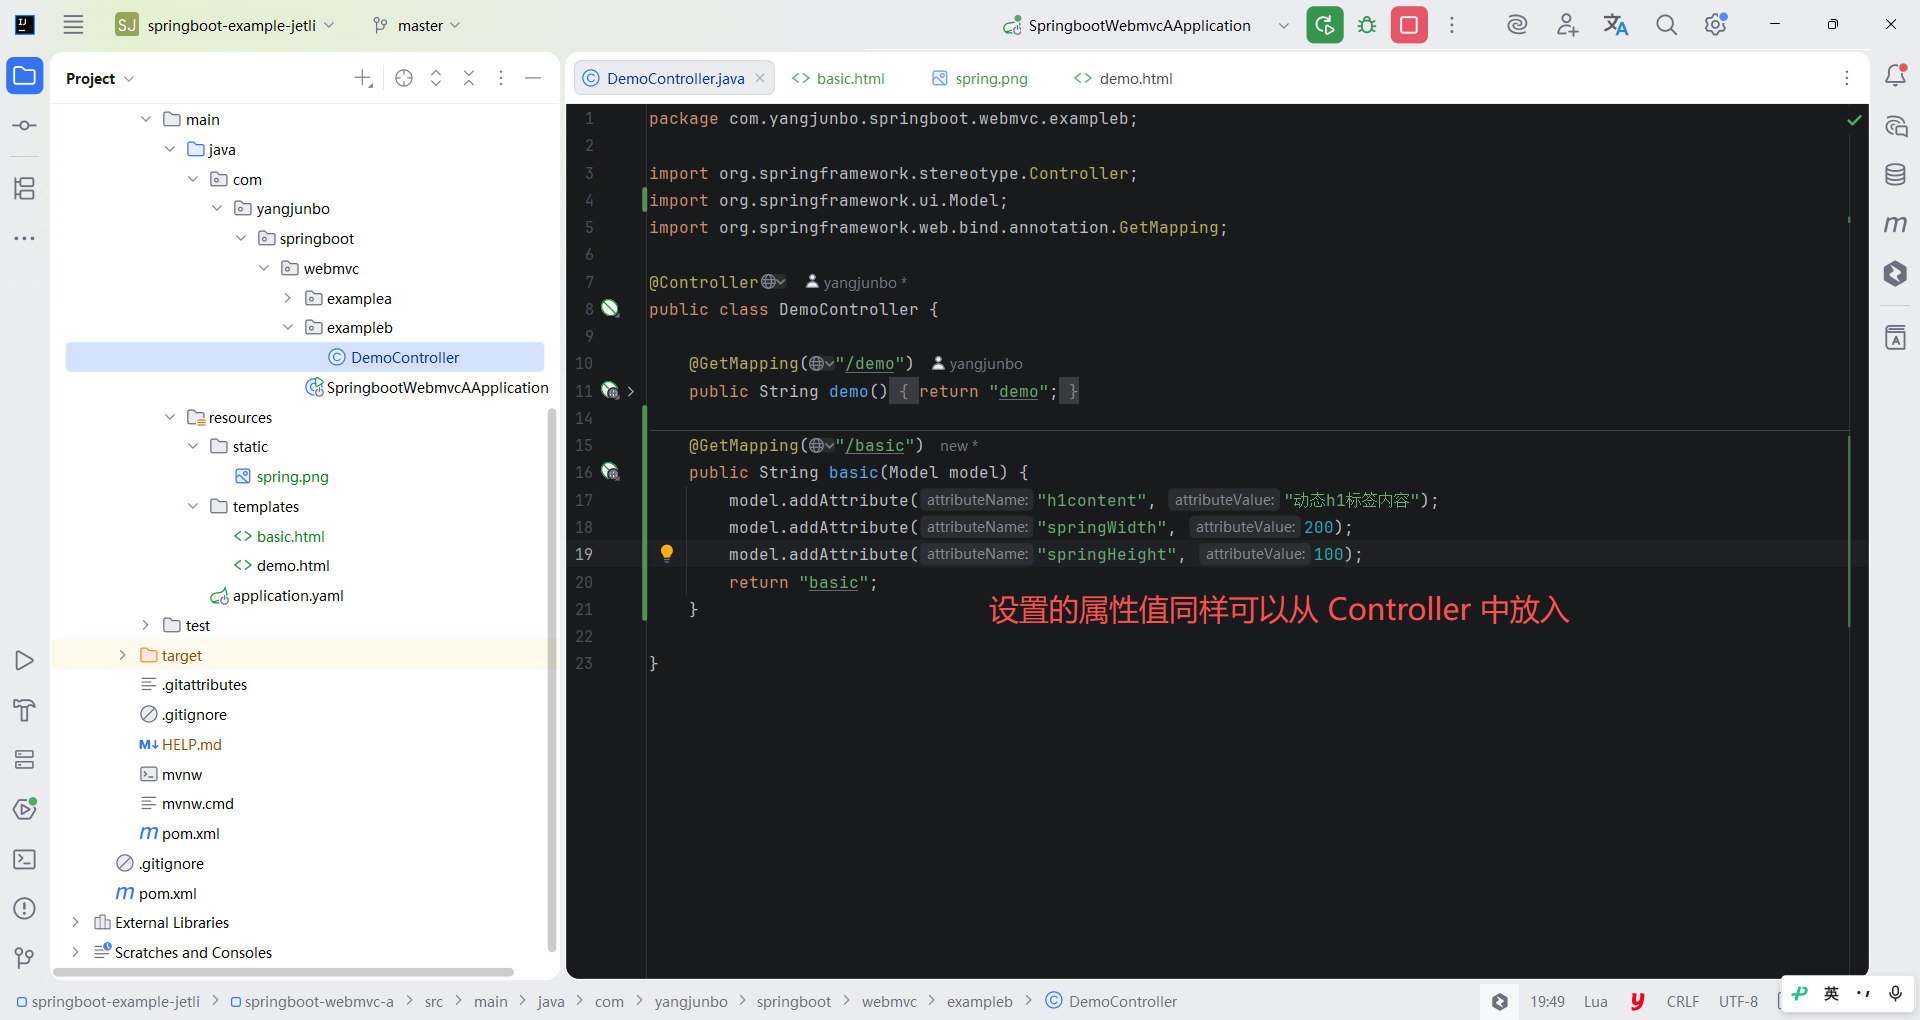
Task: Collapse the resources folder
Action: click(170, 417)
